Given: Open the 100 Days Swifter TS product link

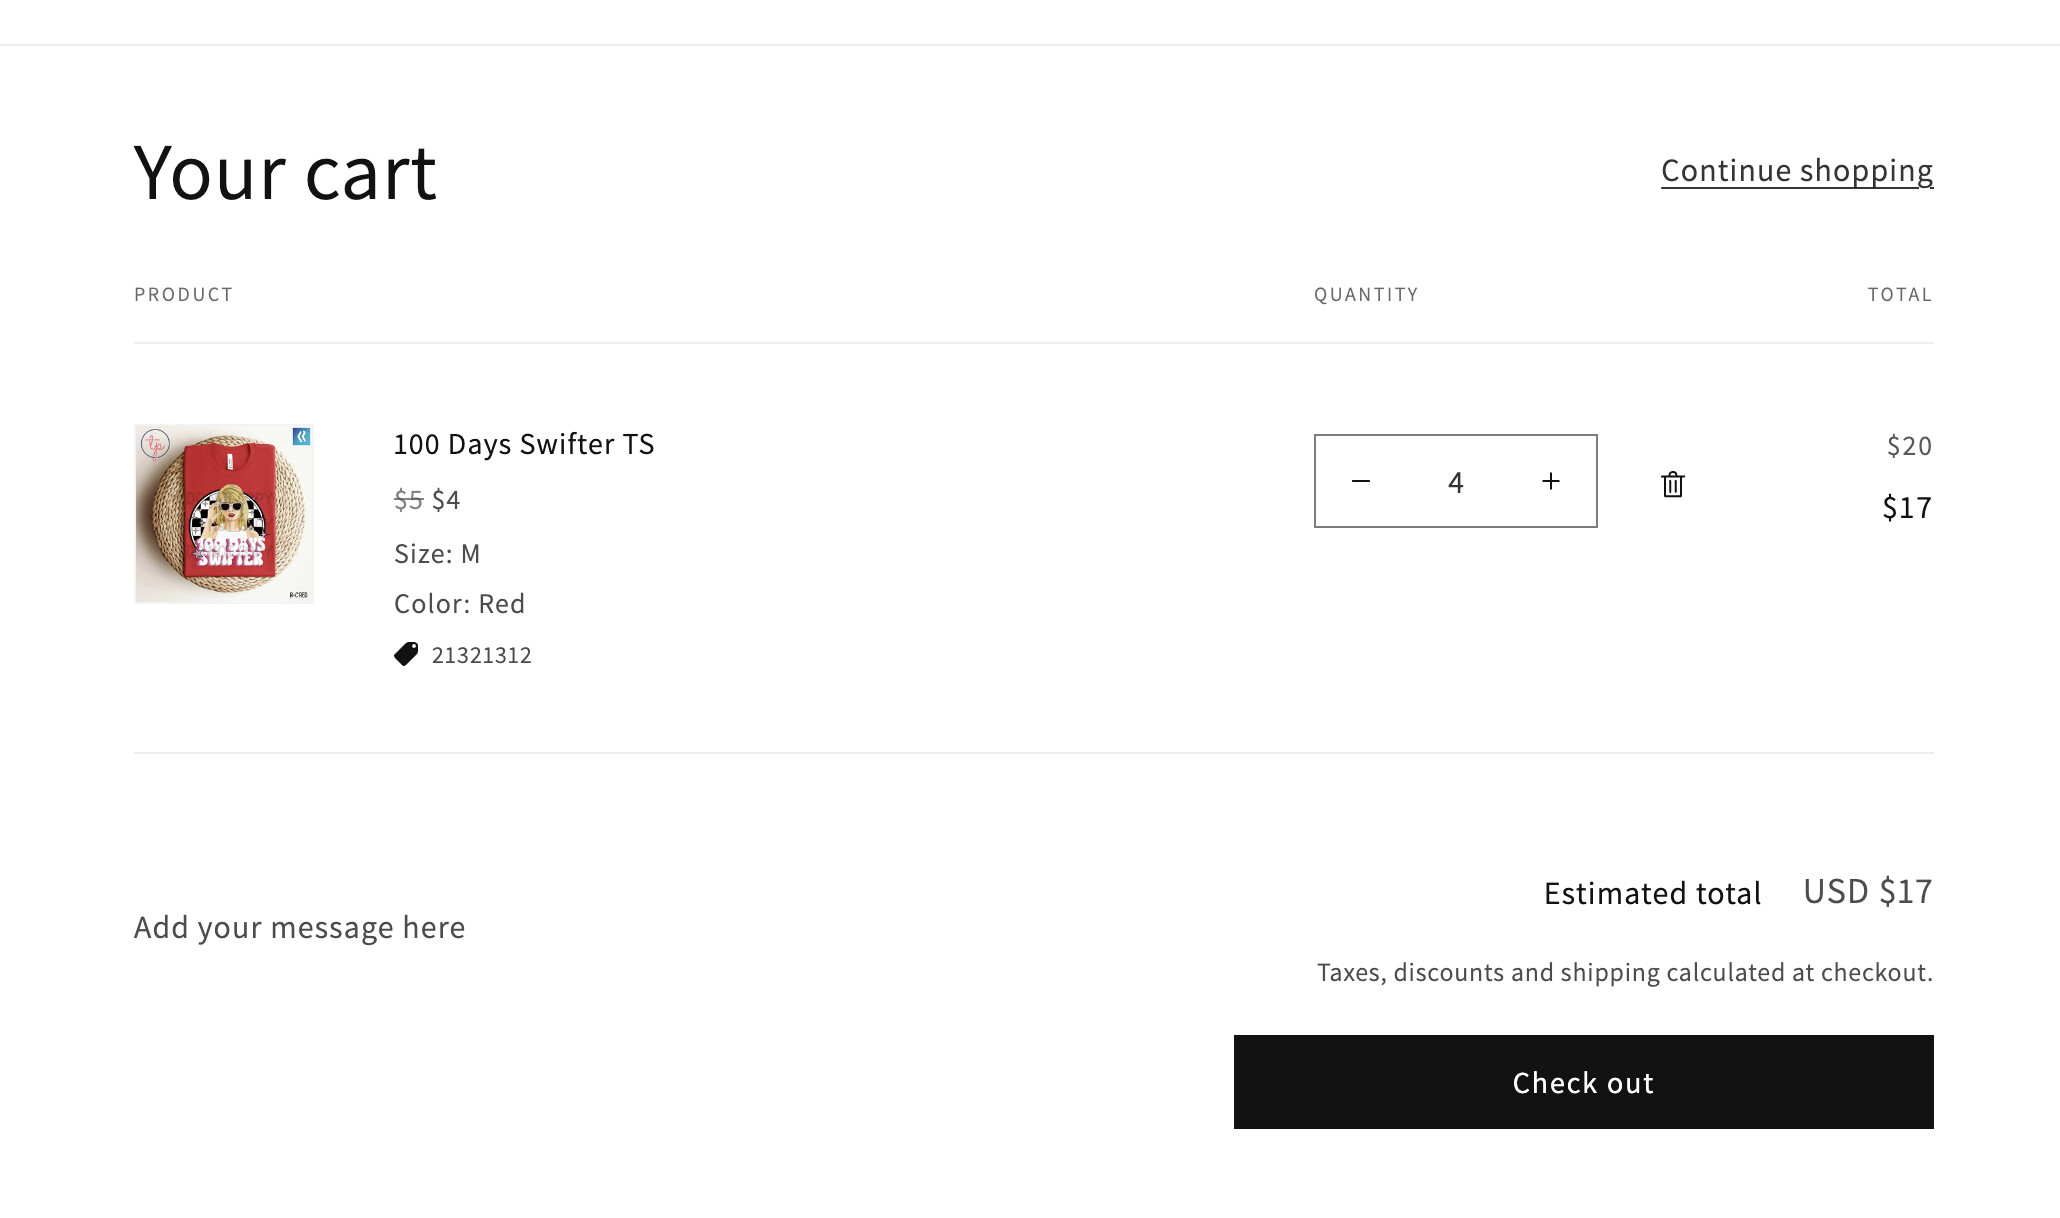Looking at the screenshot, I should click(x=524, y=444).
